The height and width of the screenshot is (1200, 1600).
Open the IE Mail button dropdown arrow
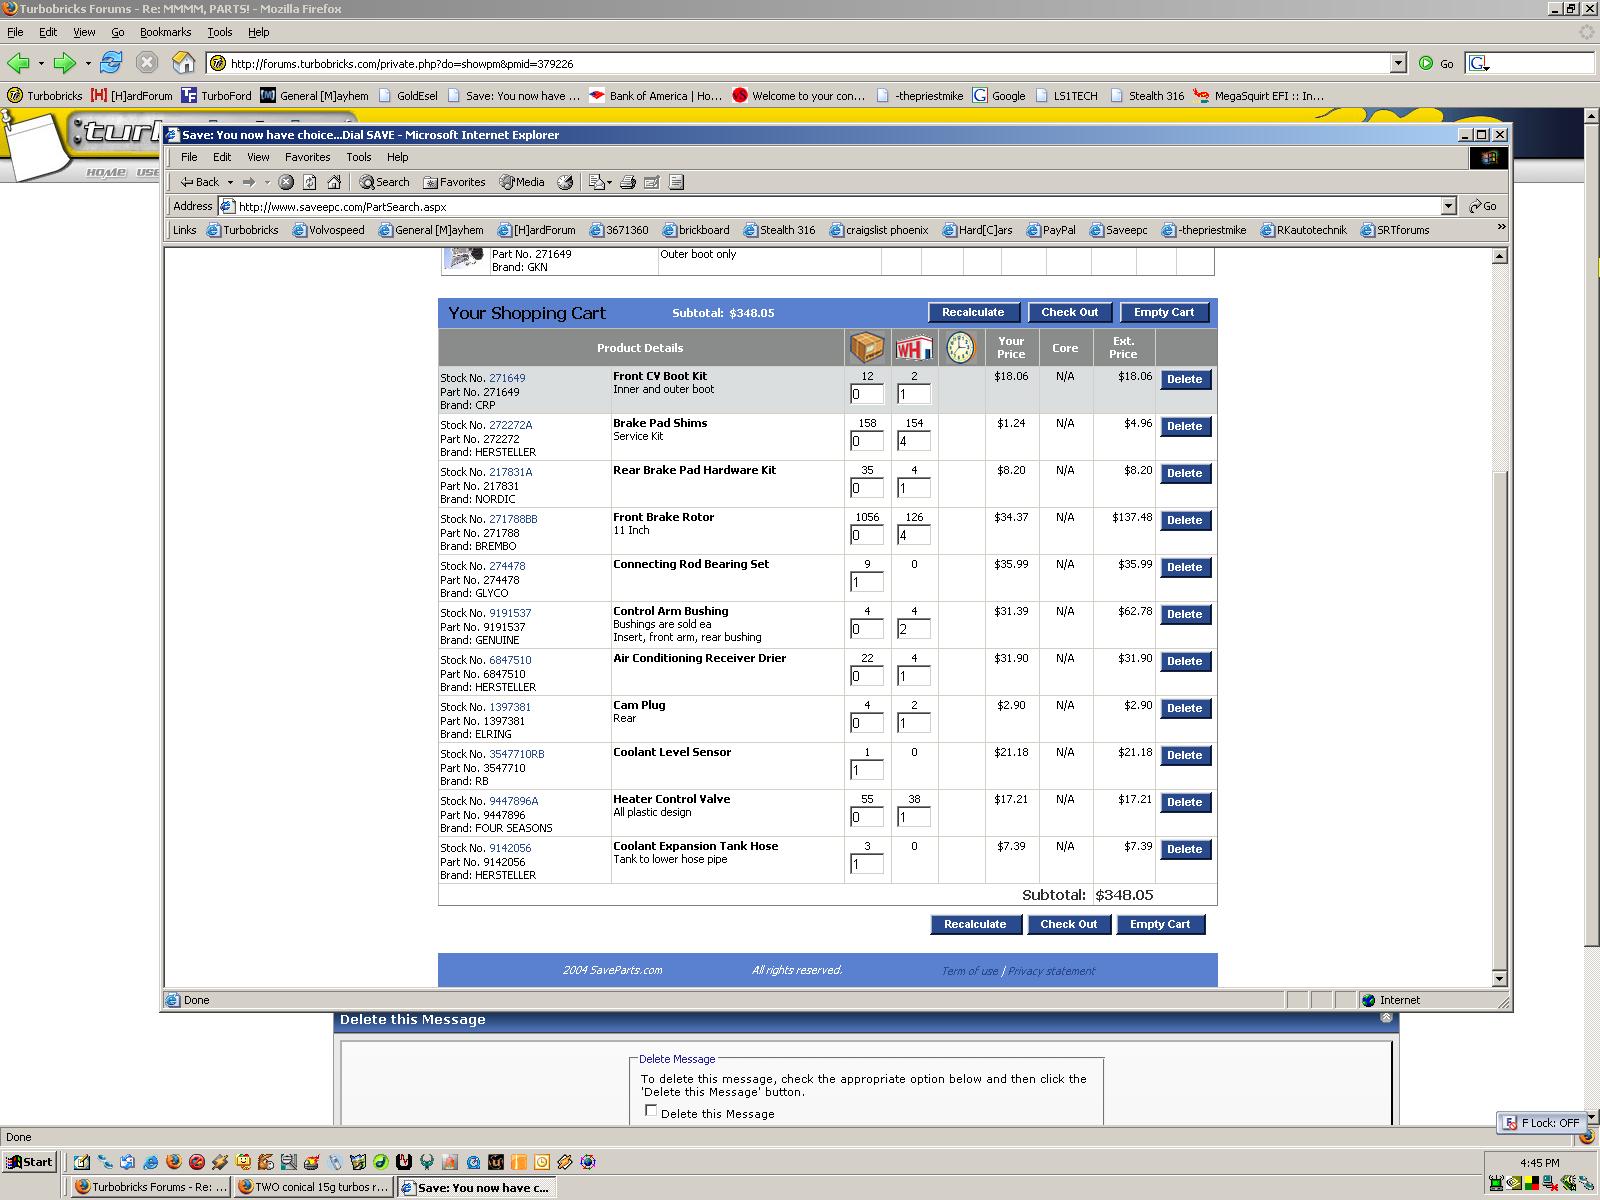click(609, 182)
